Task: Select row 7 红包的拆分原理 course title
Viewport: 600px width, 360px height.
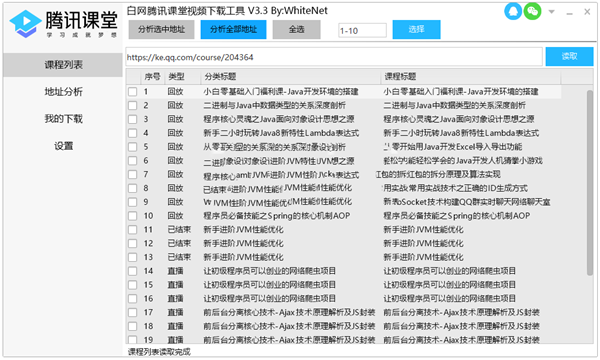Action: [438, 174]
